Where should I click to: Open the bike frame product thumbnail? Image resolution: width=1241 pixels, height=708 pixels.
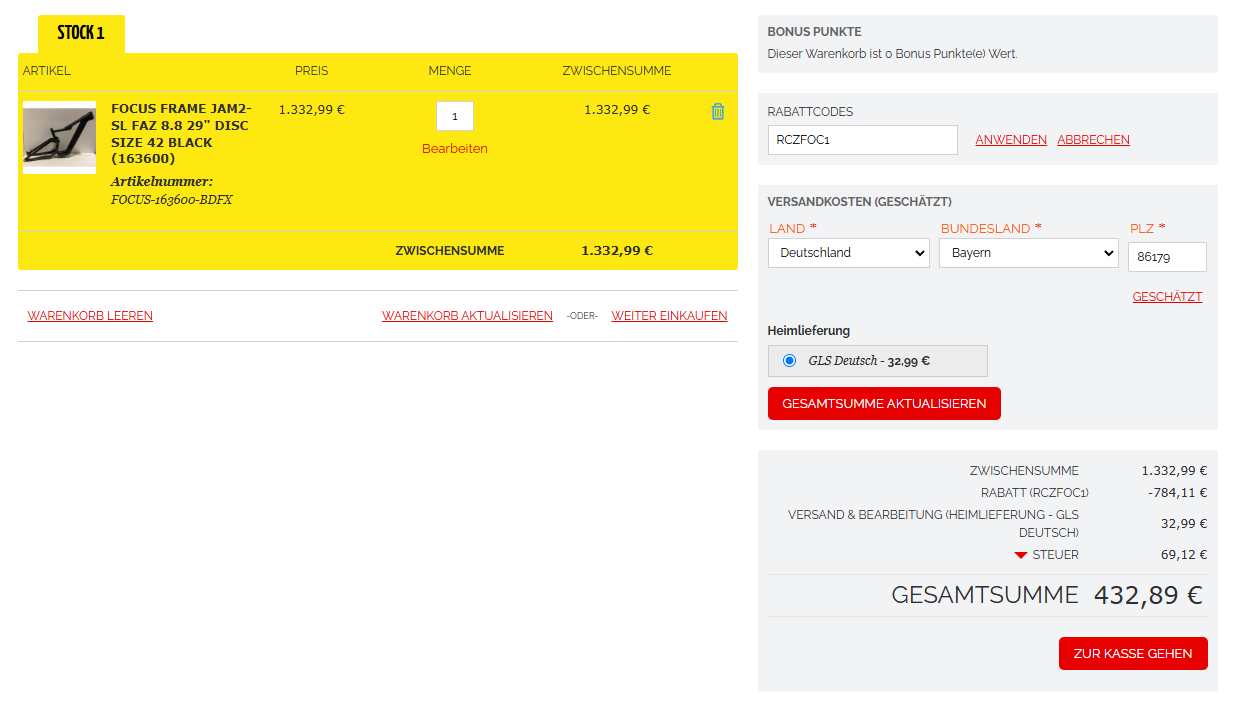click(x=59, y=137)
